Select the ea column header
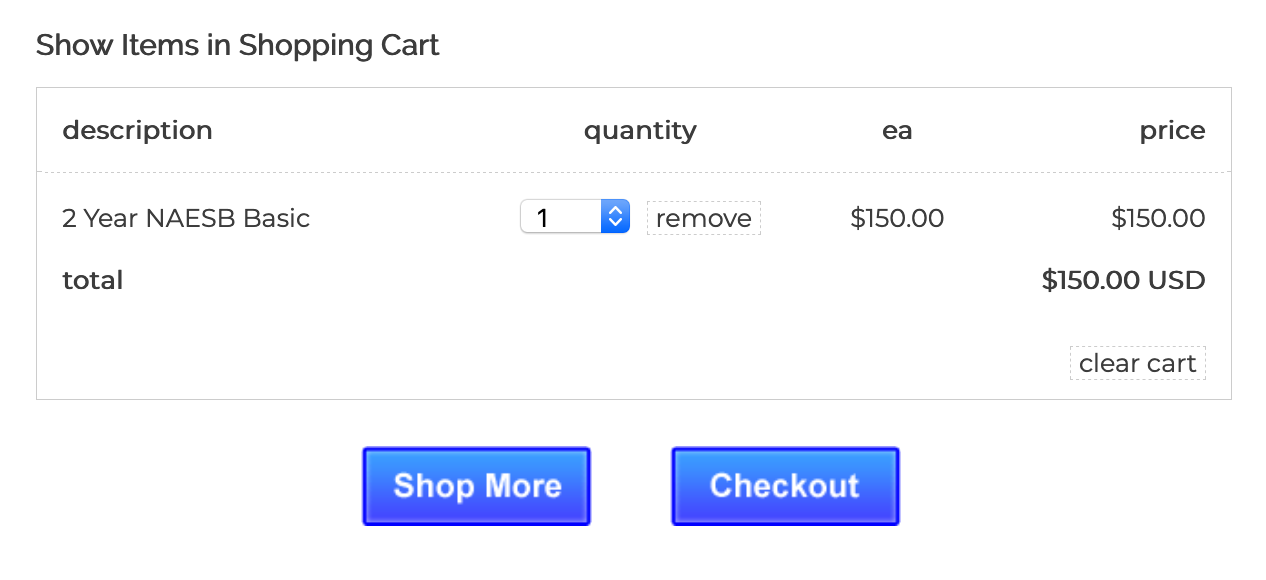The width and height of the screenshot is (1266, 580). [897, 130]
